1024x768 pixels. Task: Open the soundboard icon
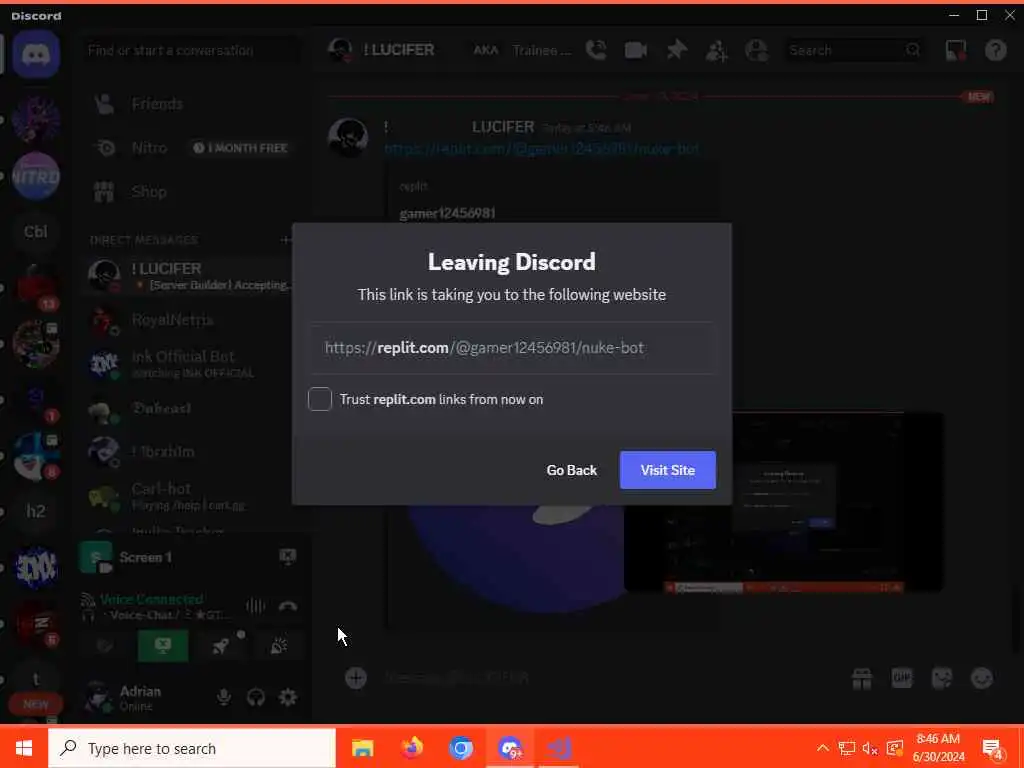point(279,646)
